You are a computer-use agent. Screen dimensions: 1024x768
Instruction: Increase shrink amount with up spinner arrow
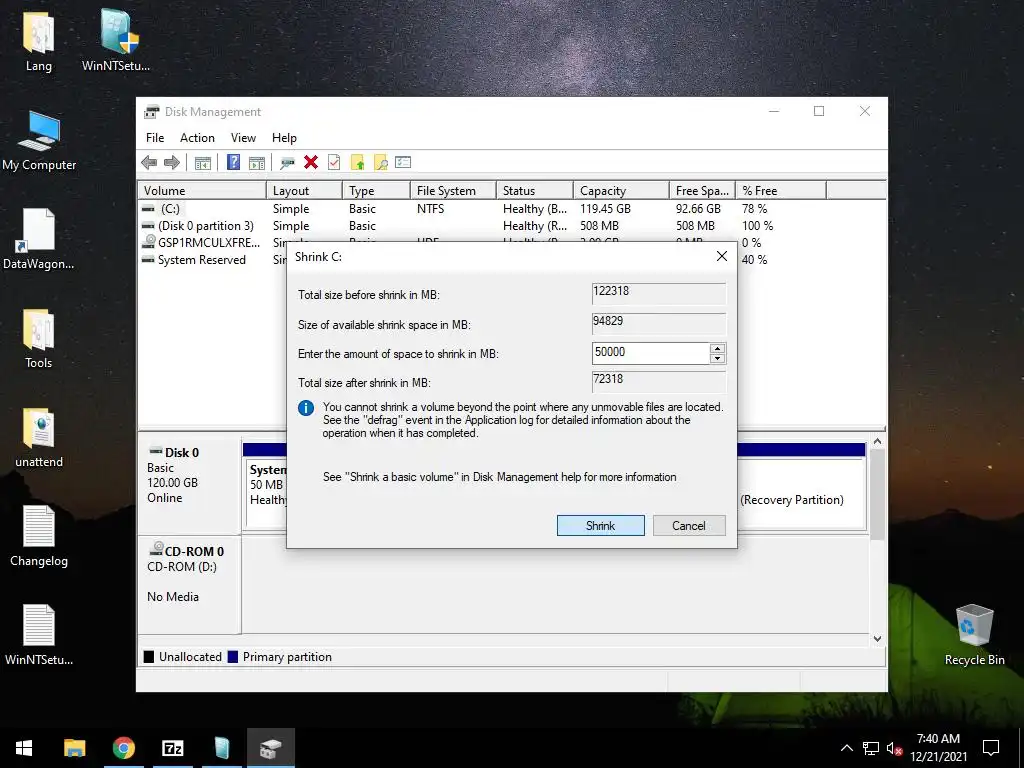click(717, 348)
